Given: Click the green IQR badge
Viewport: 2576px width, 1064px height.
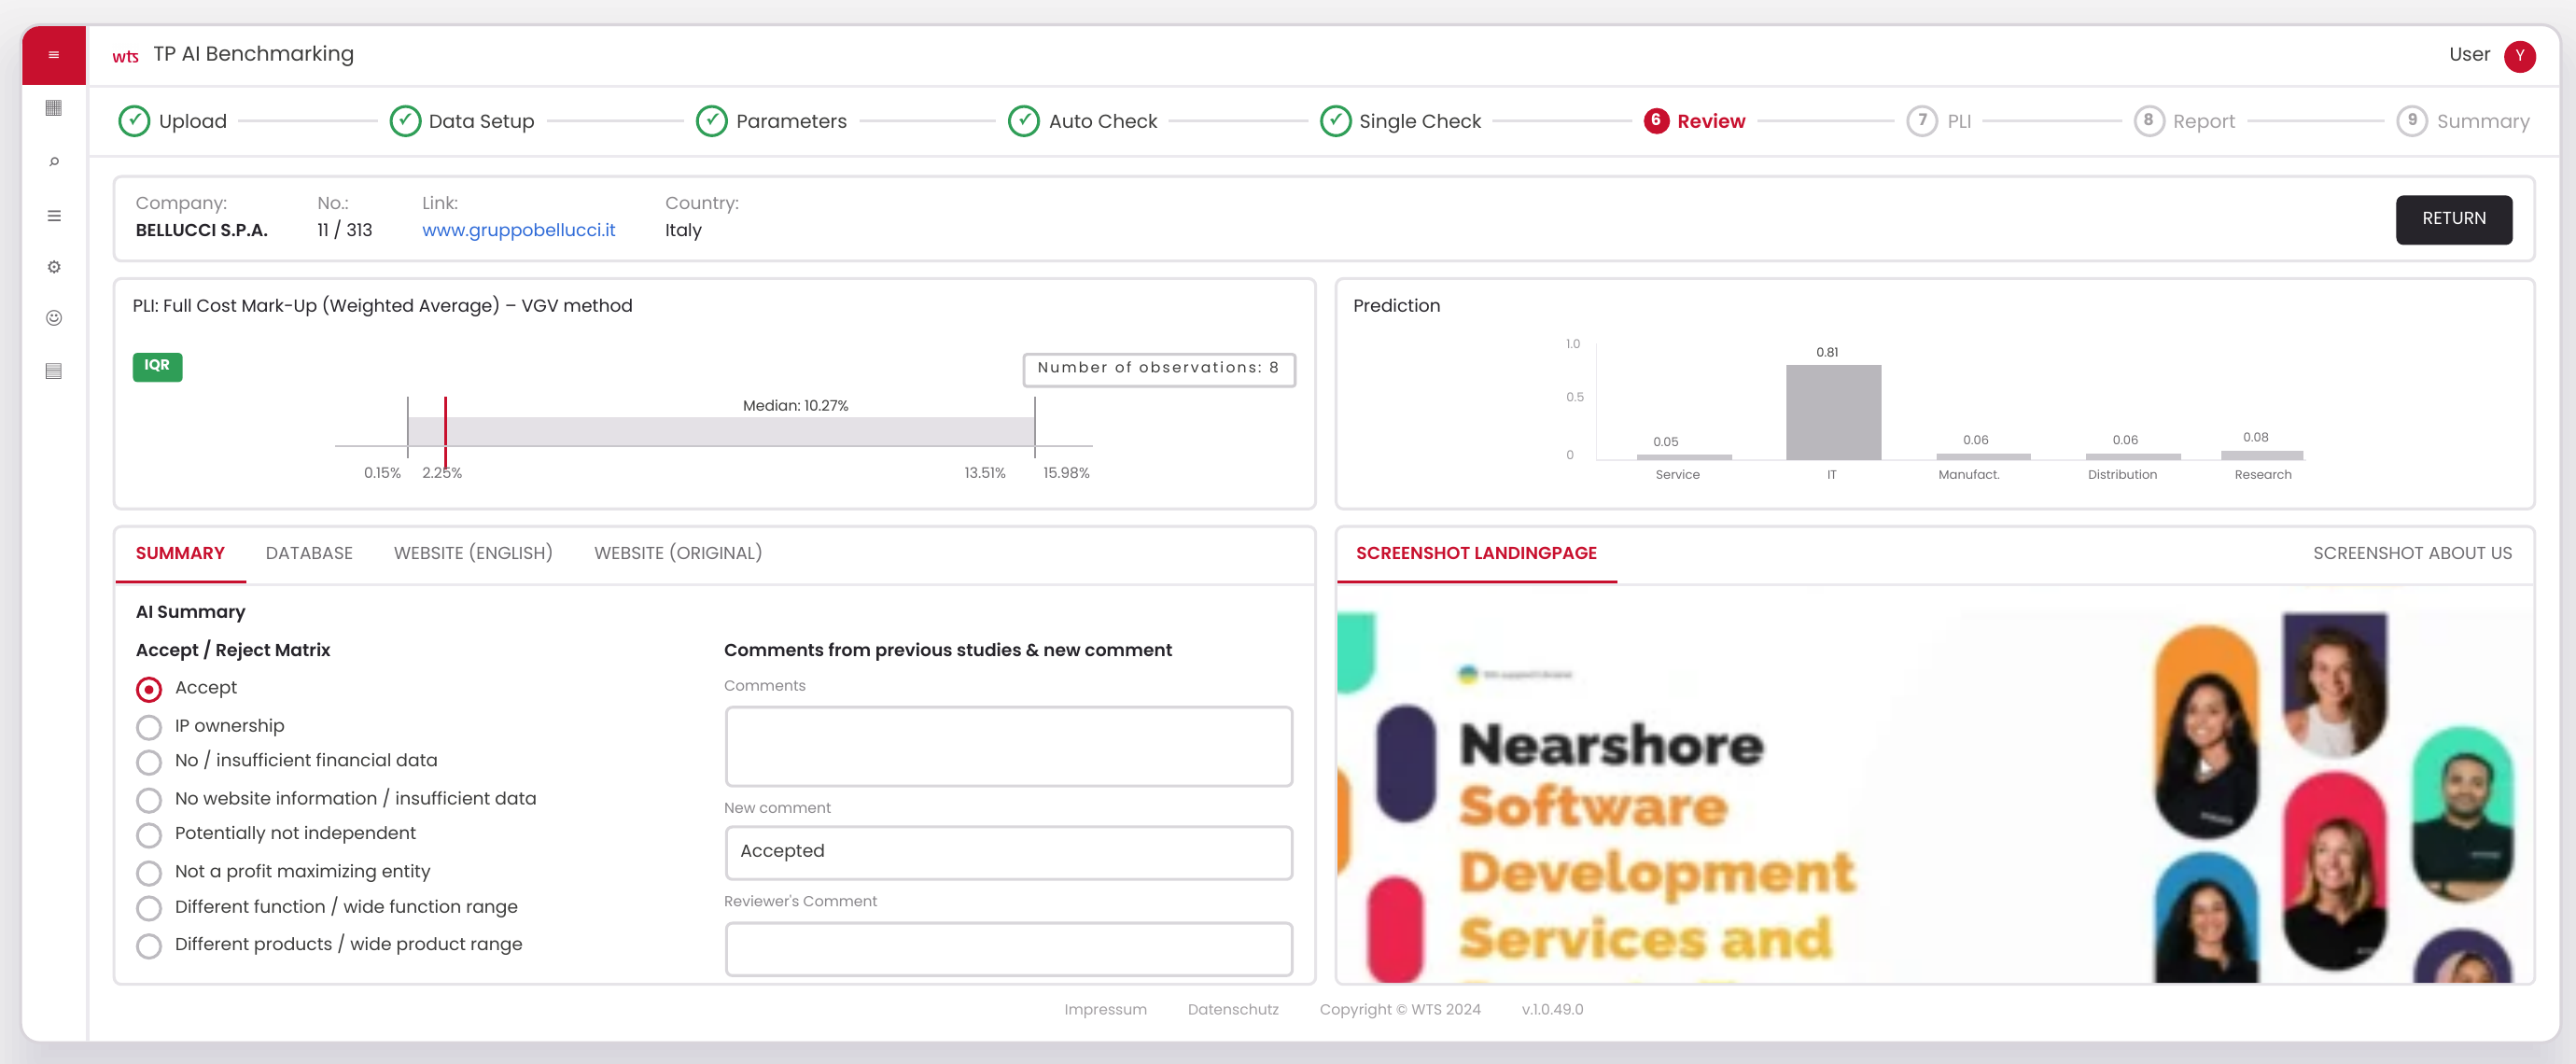Looking at the screenshot, I should point(157,366).
